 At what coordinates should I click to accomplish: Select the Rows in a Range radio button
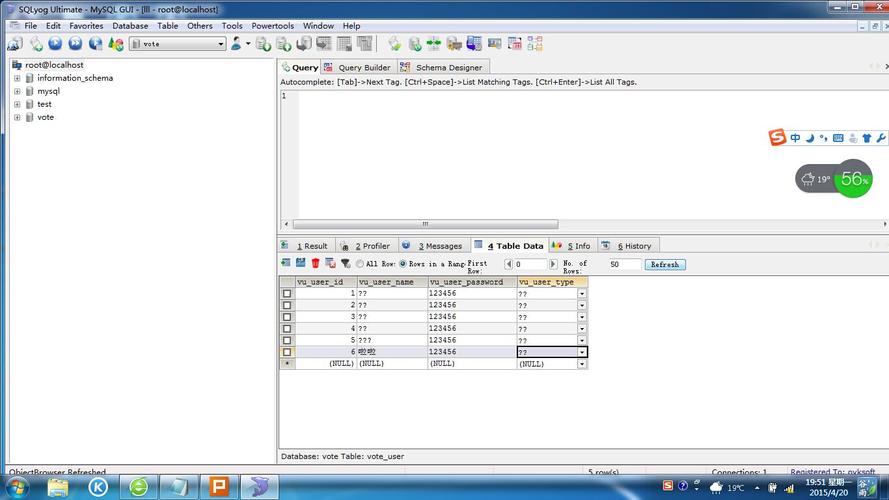point(403,264)
